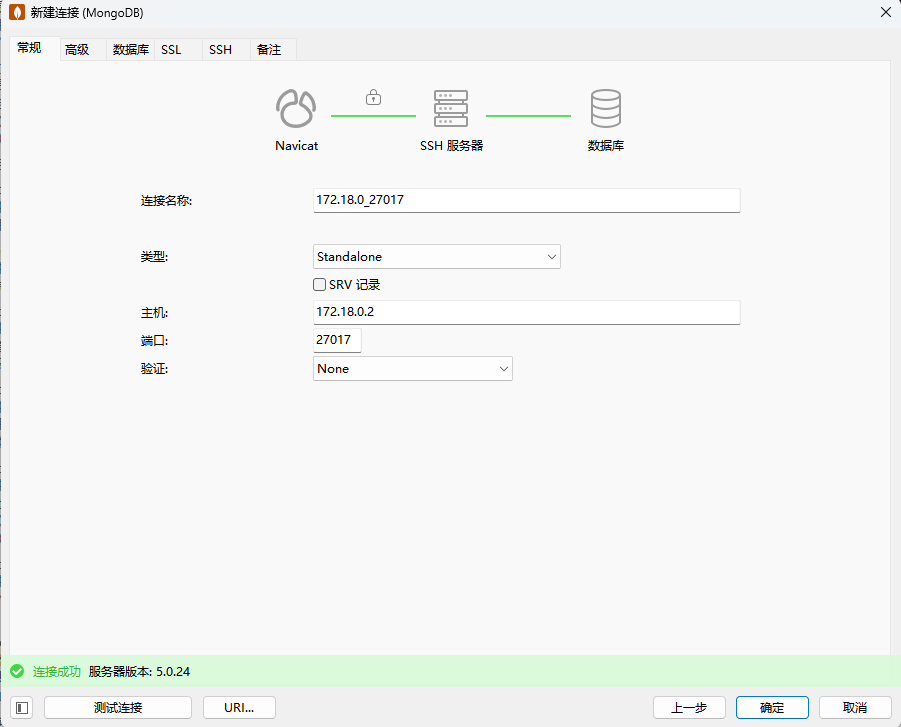Click the padlock icon on connection line
901x727 pixels.
coord(374,97)
